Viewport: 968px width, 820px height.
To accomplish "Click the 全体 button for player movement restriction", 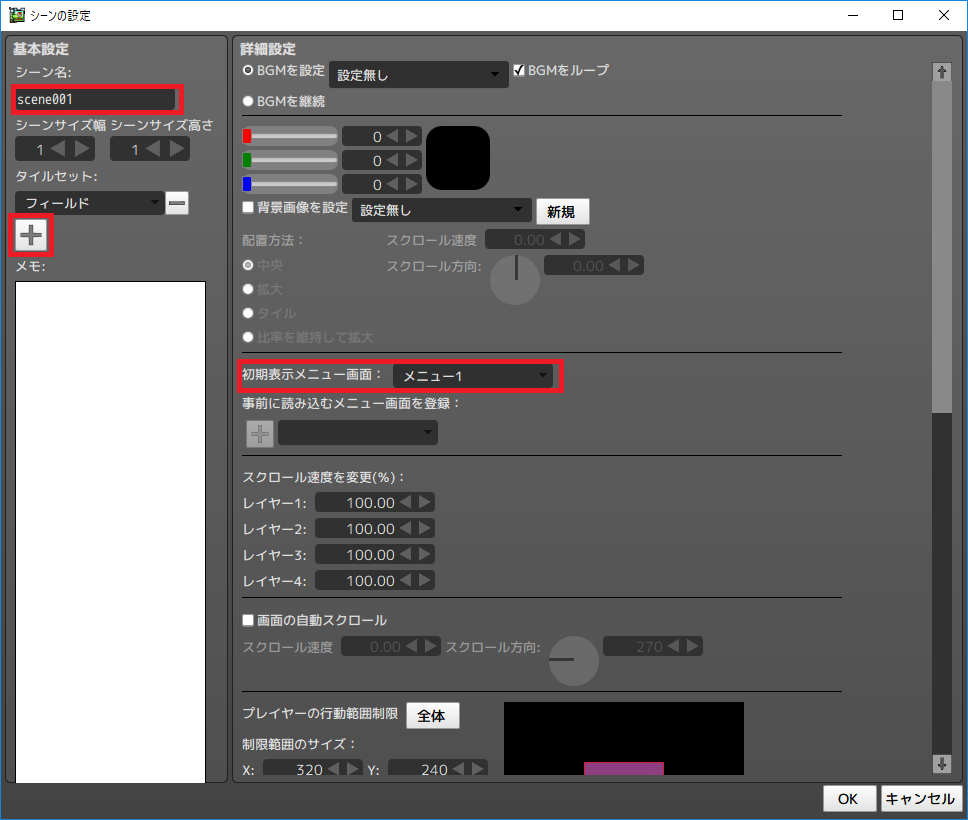I will pyautogui.click(x=432, y=715).
